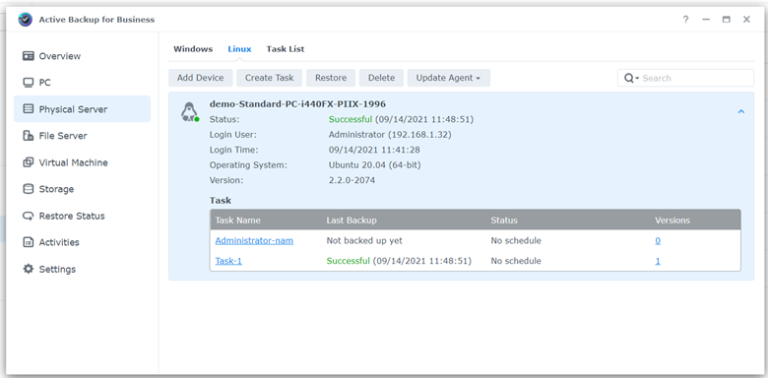768x378 pixels.
Task: Click the Create Task button
Action: pos(269,78)
